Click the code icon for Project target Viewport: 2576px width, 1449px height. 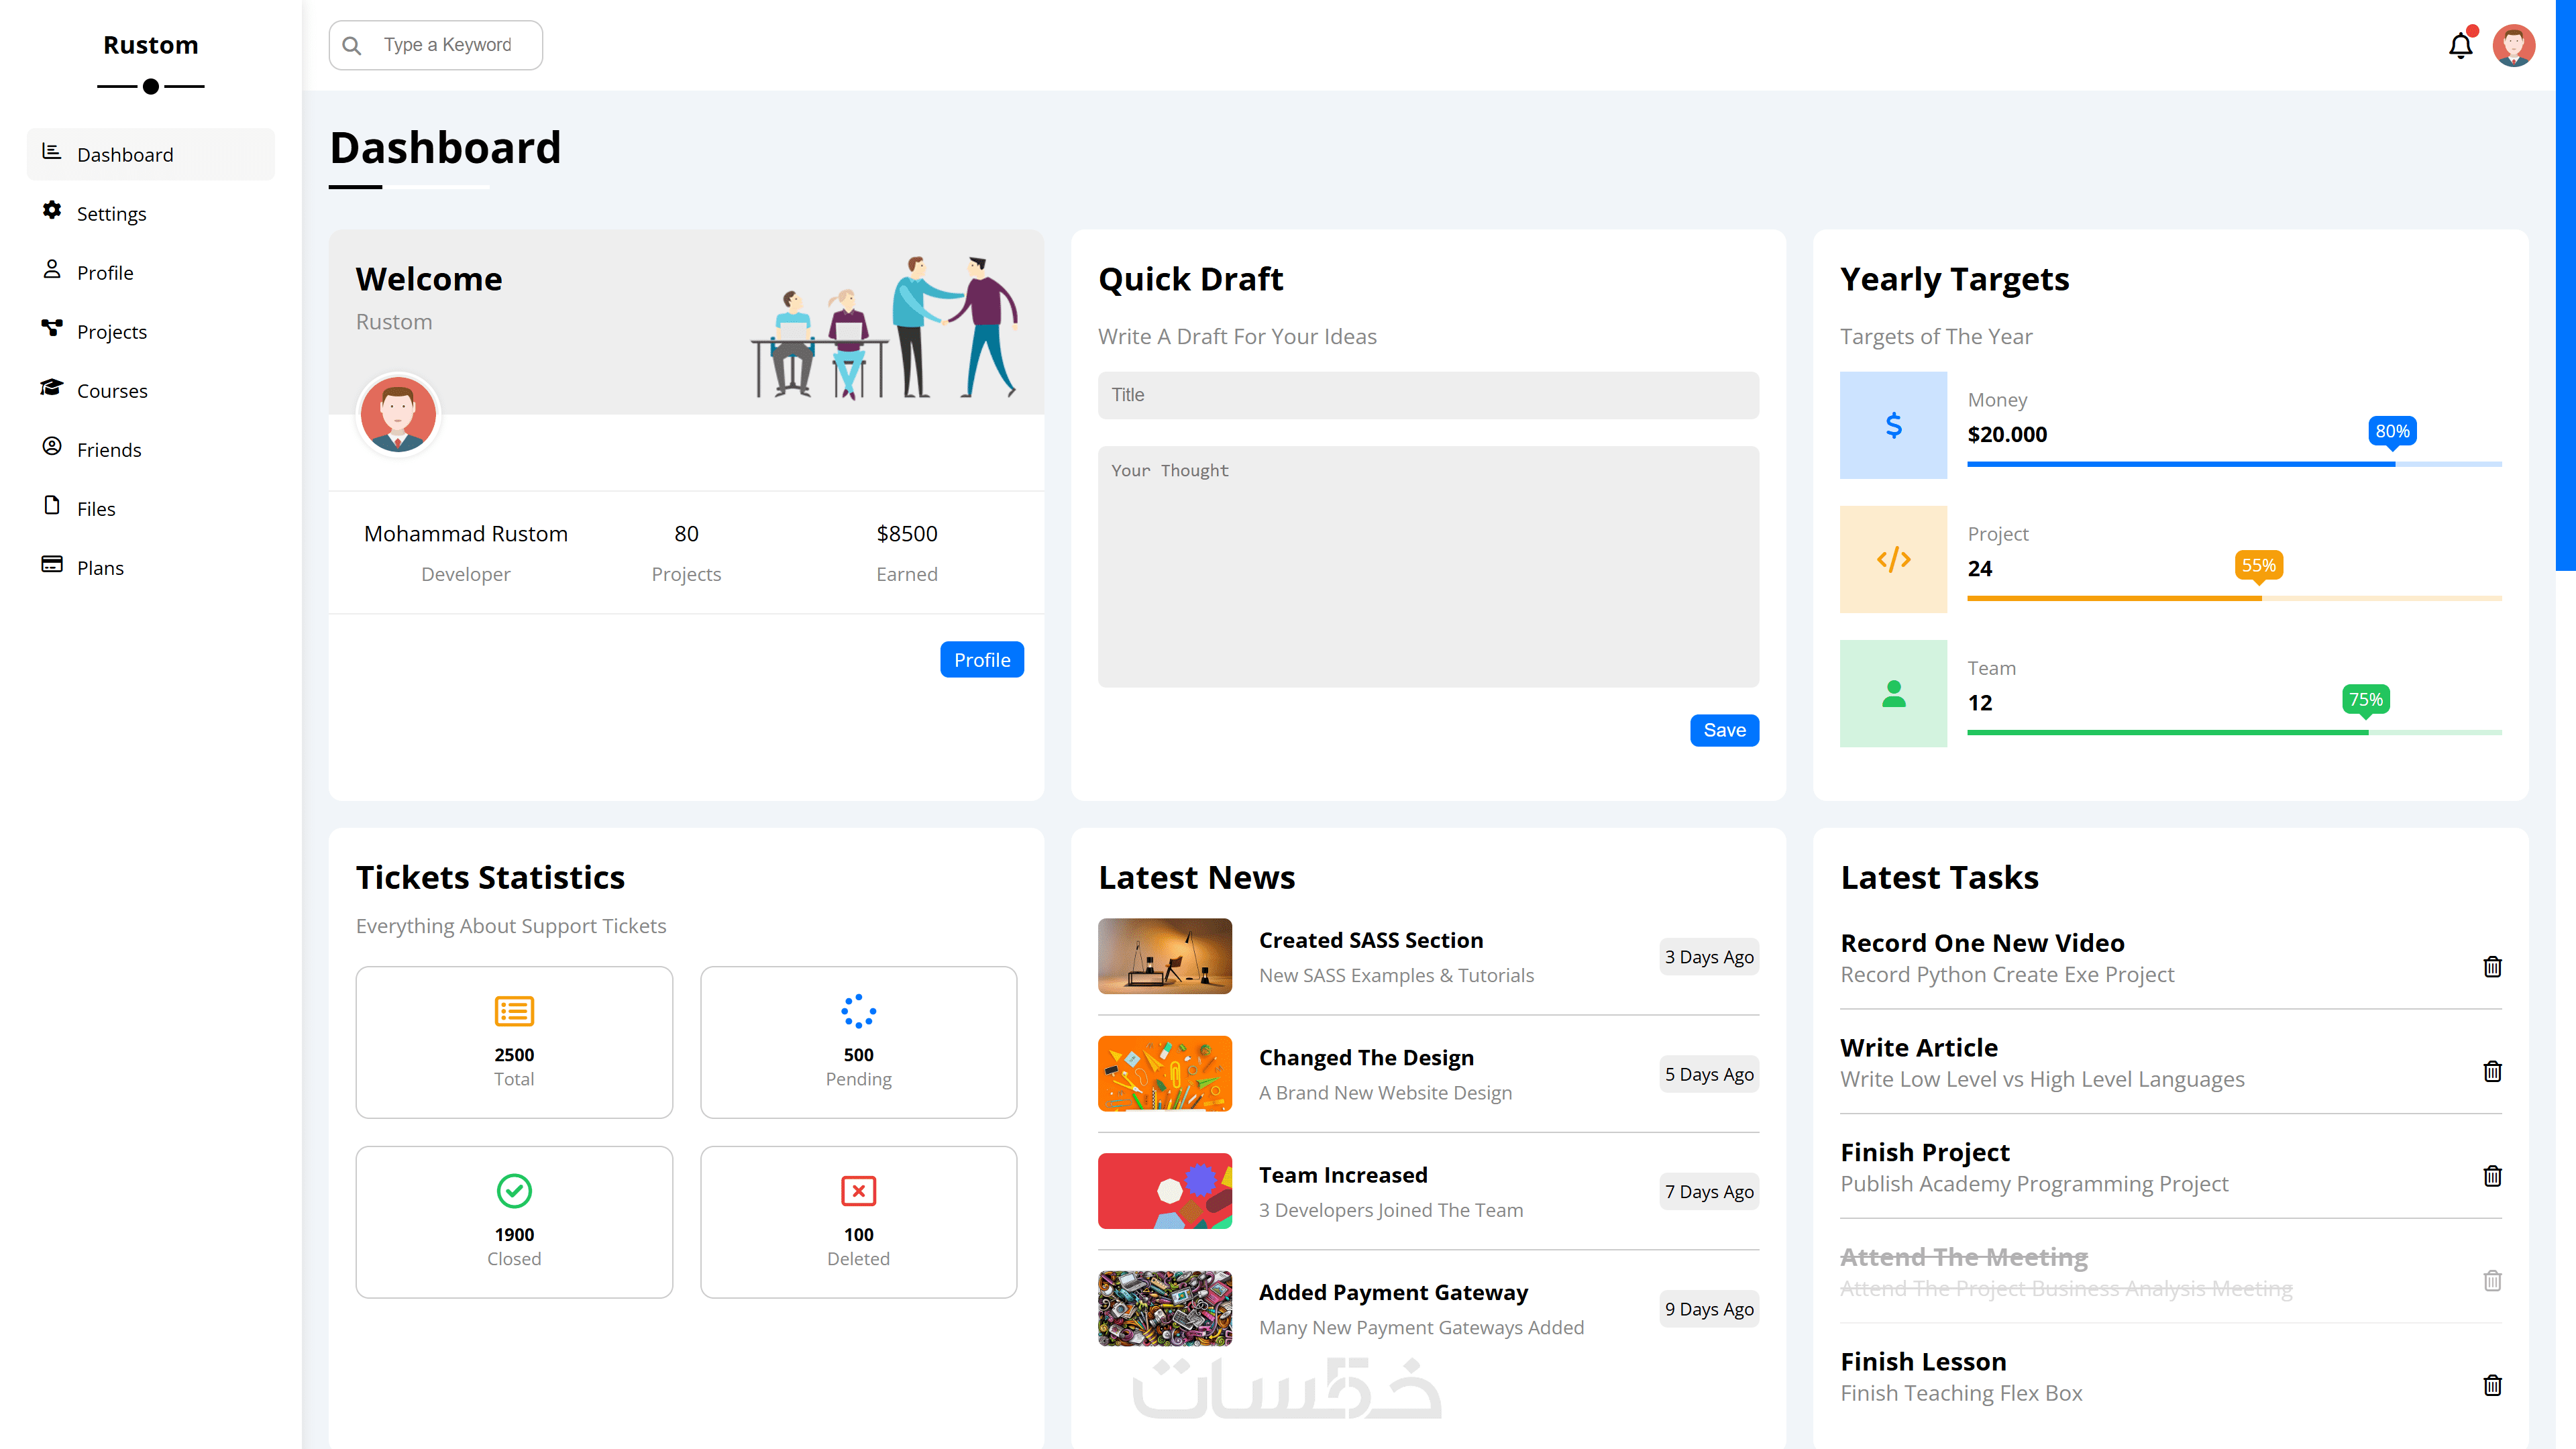coord(1893,560)
